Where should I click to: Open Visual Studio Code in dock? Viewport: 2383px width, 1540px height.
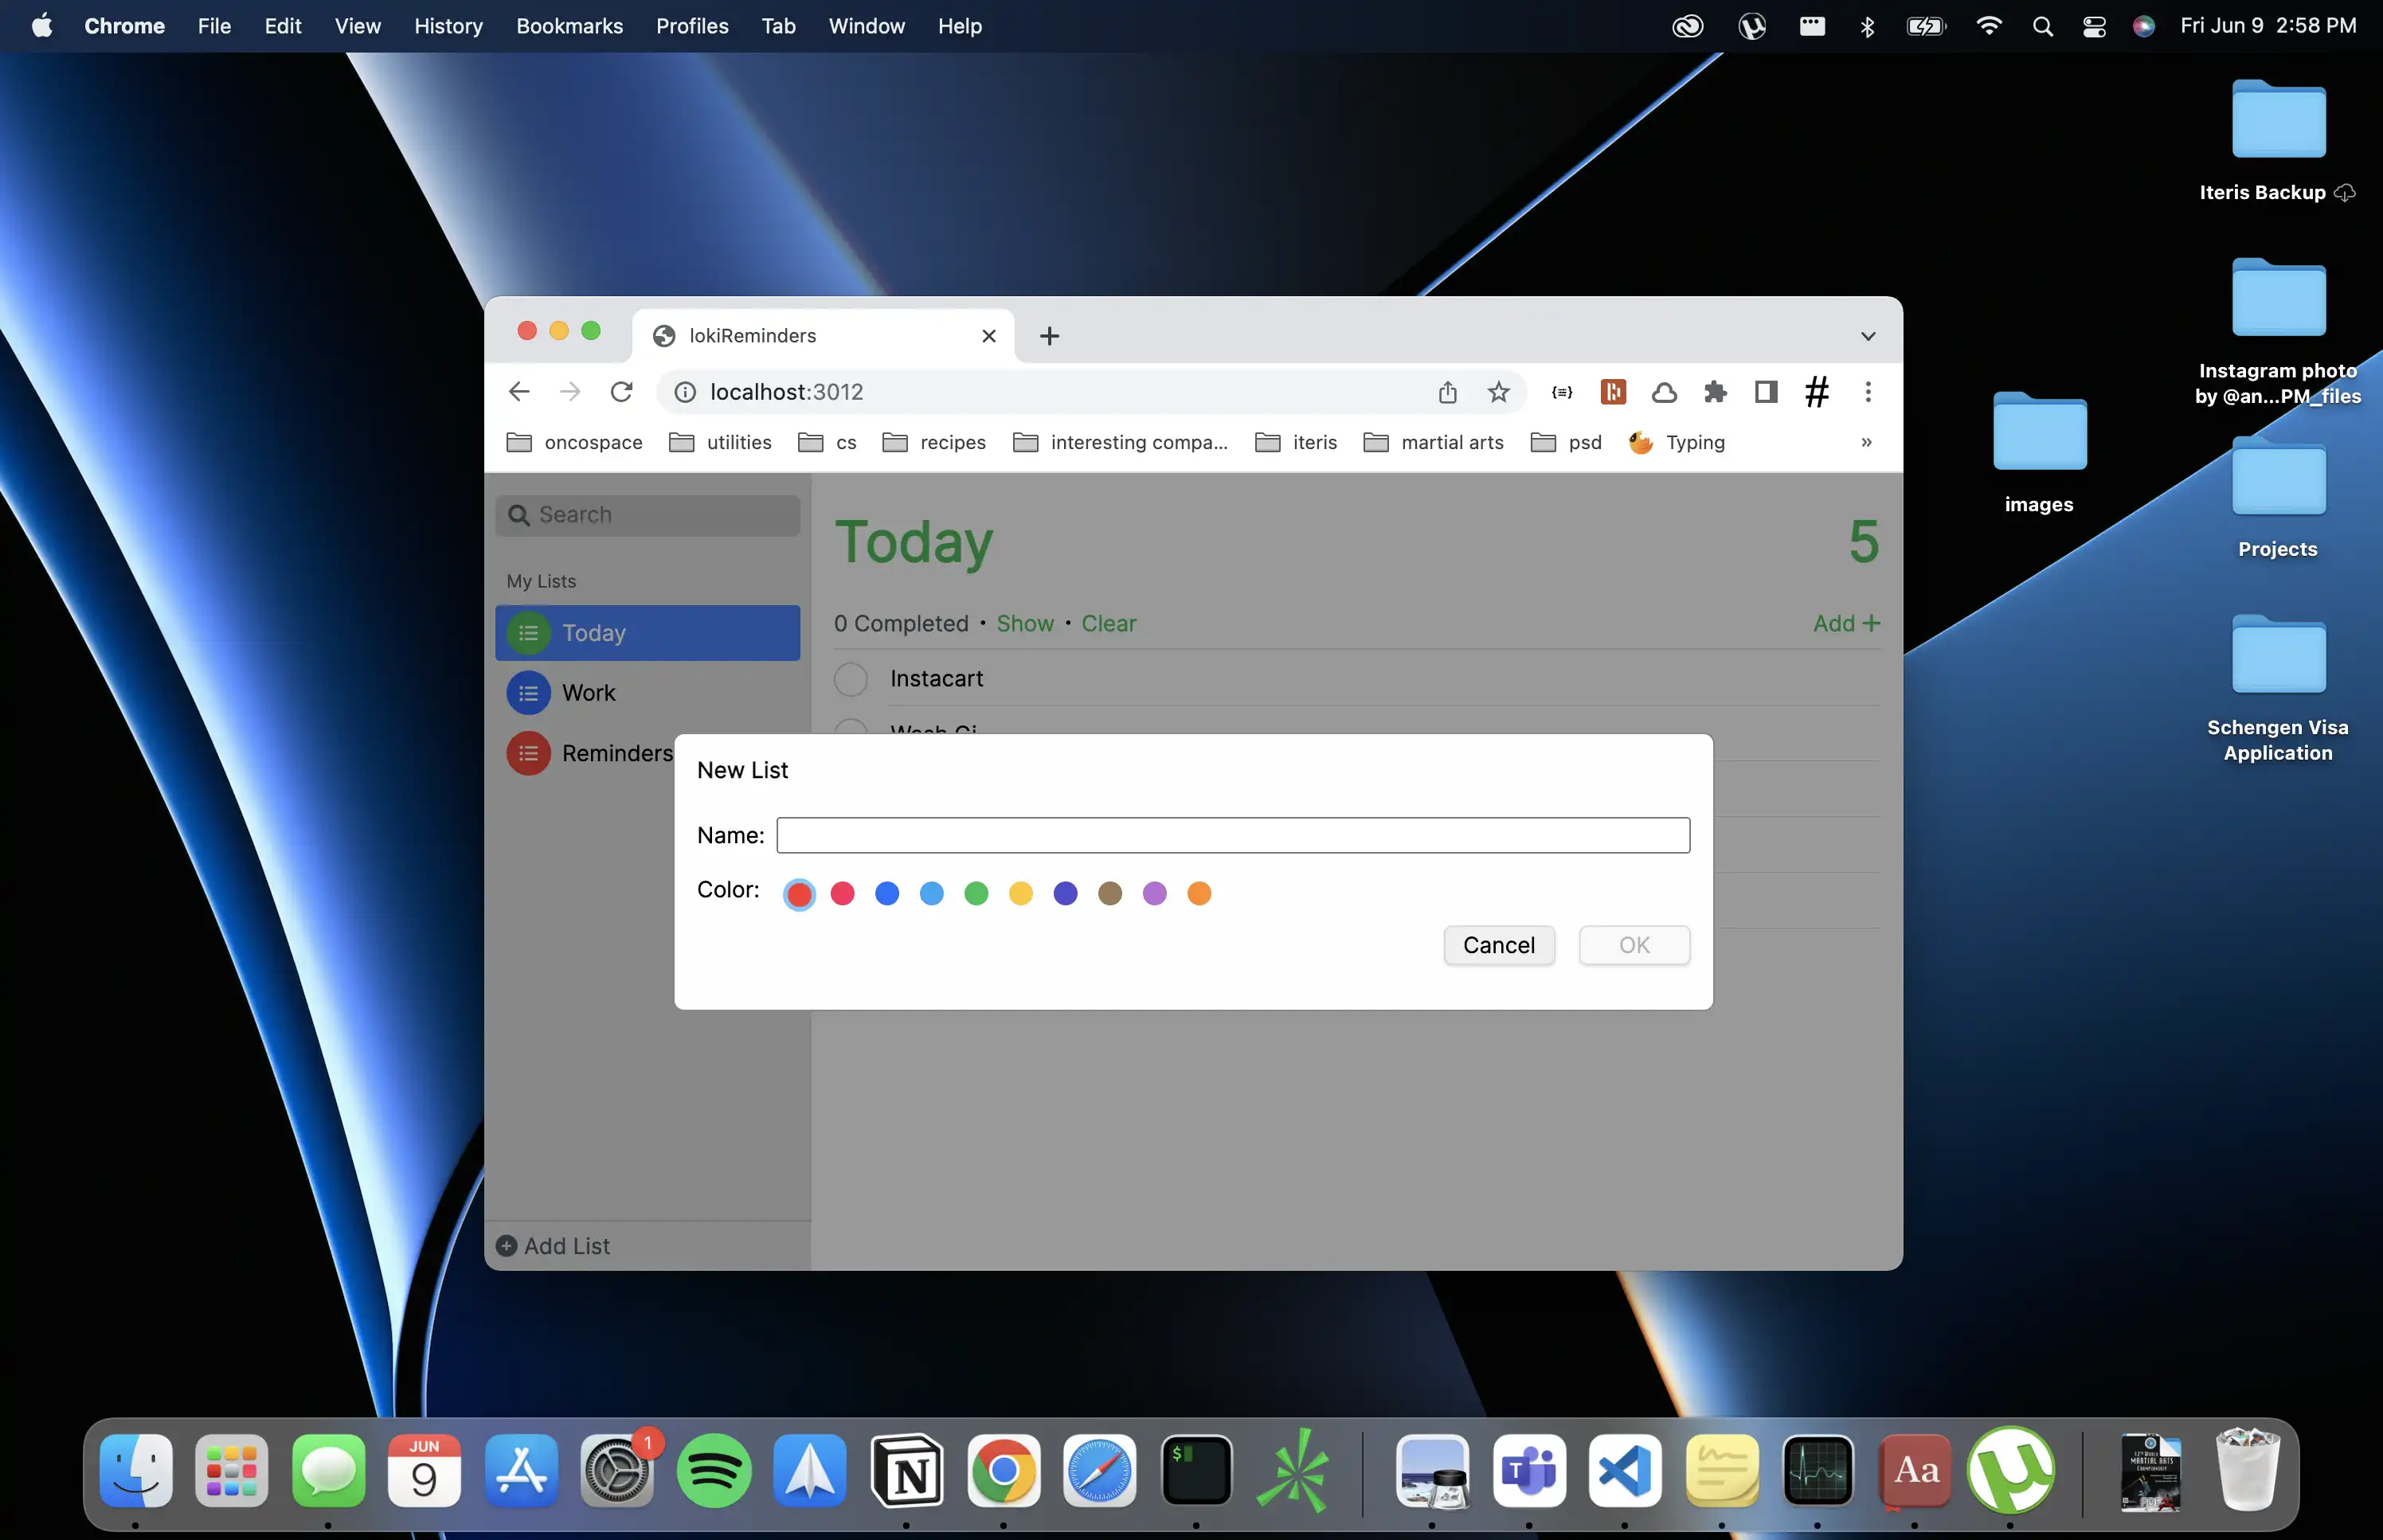click(x=1624, y=1470)
